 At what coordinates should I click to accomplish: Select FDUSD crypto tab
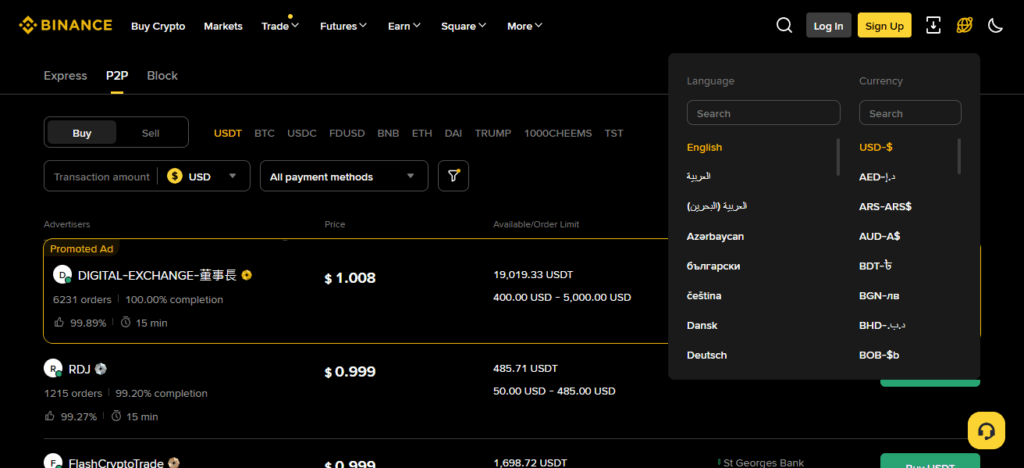tap(347, 133)
